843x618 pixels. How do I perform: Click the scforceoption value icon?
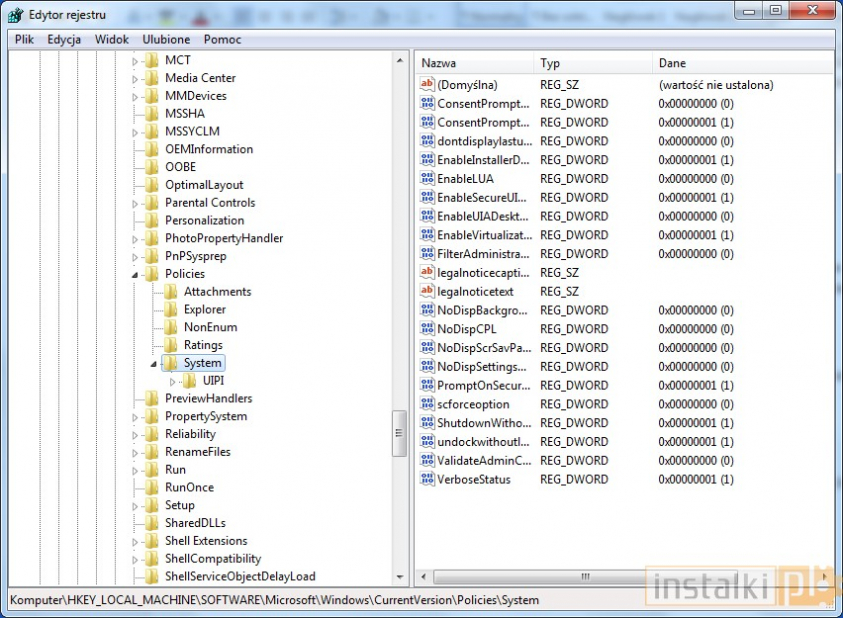tap(427, 404)
